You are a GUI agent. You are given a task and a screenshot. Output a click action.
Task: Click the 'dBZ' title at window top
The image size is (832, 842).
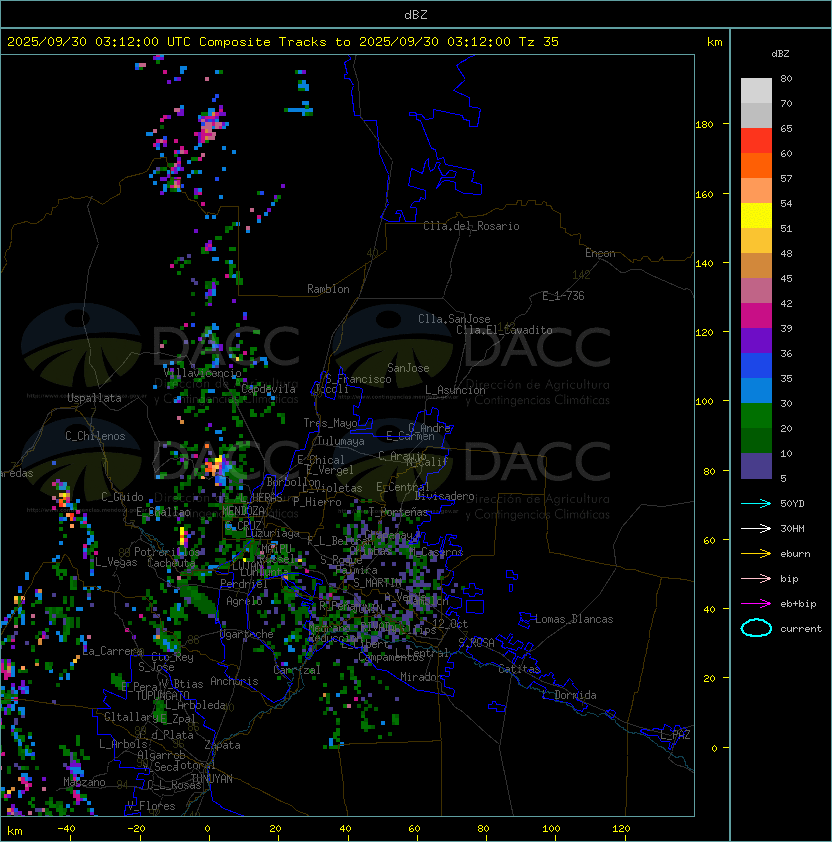(x=416, y=15)
